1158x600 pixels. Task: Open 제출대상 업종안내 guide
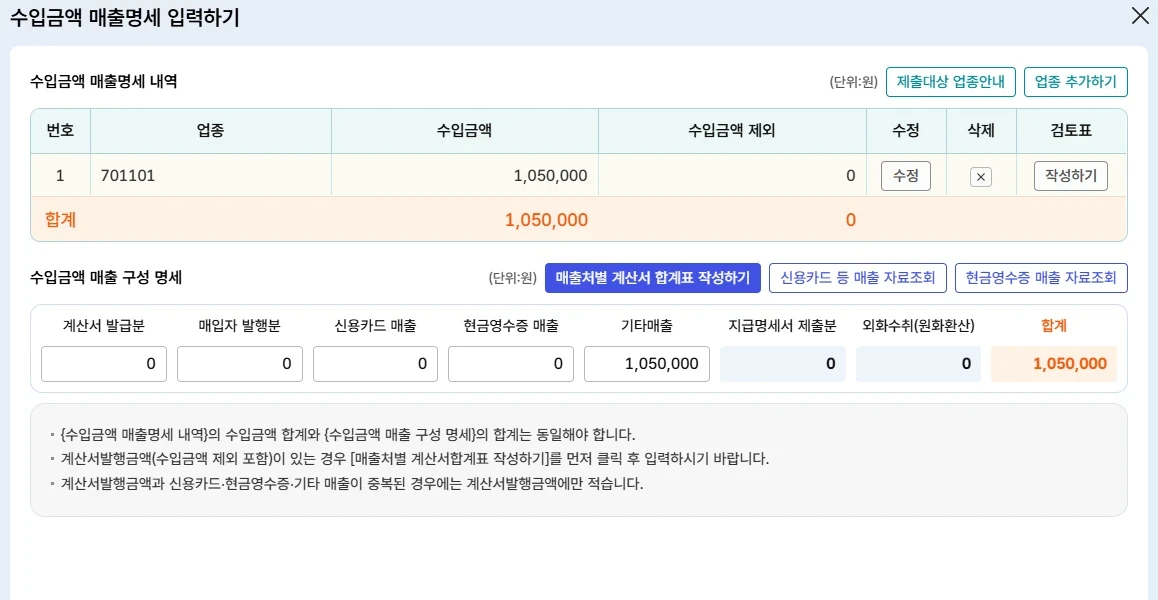[x=950, y=82]
